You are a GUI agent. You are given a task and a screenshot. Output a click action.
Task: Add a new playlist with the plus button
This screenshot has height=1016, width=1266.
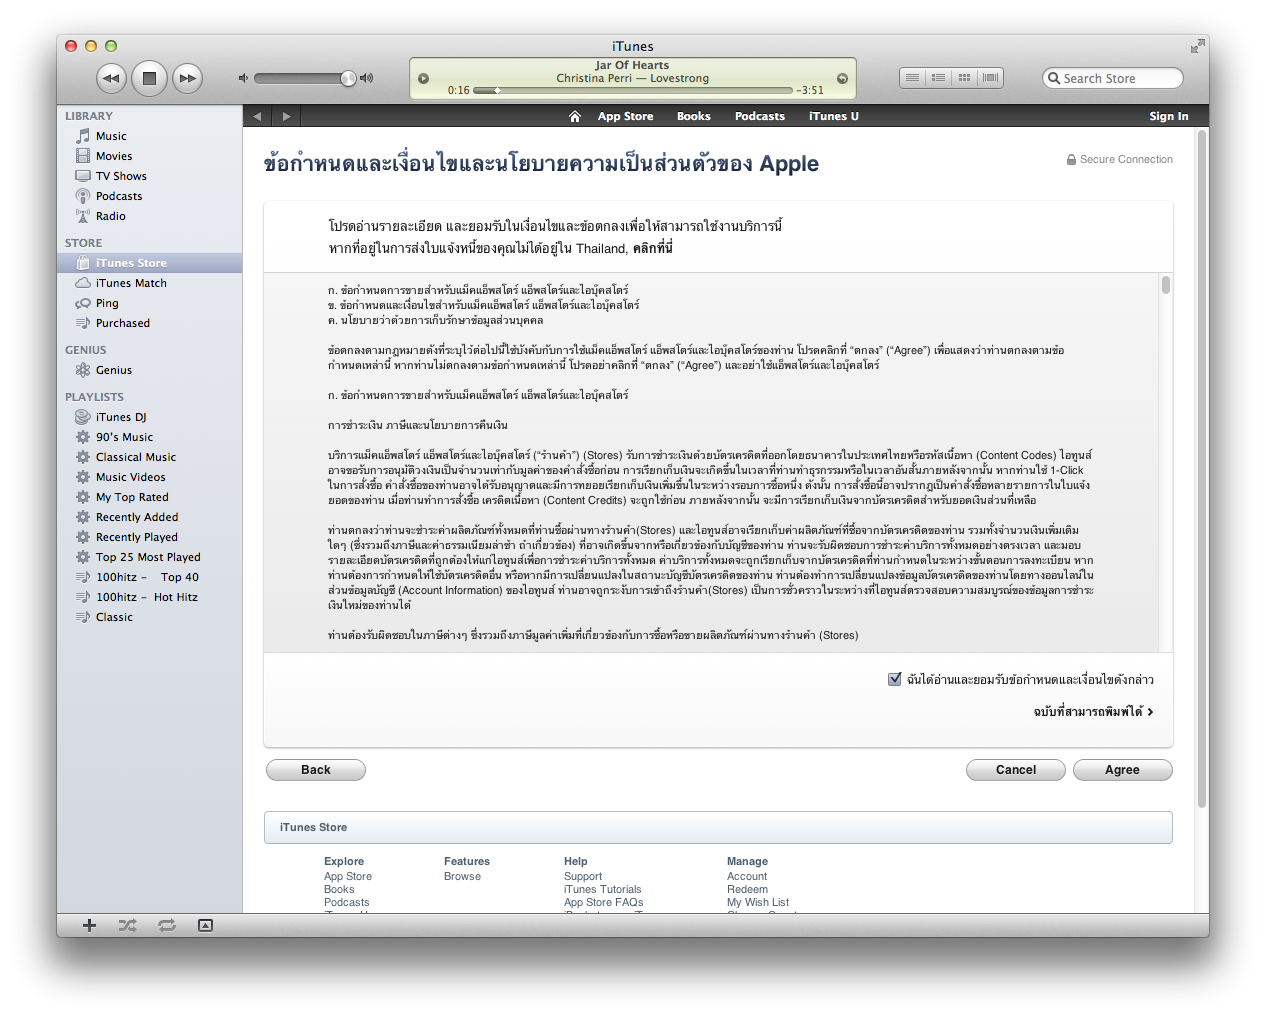(x=89, y=925)
